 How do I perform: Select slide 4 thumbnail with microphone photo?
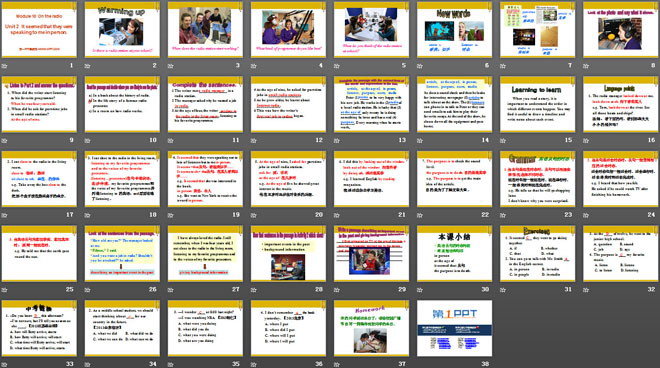click(288, 29)
